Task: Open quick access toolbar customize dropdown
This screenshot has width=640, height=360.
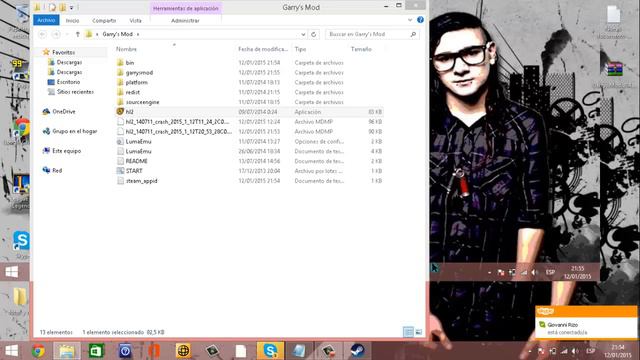Action: point(71,7)
